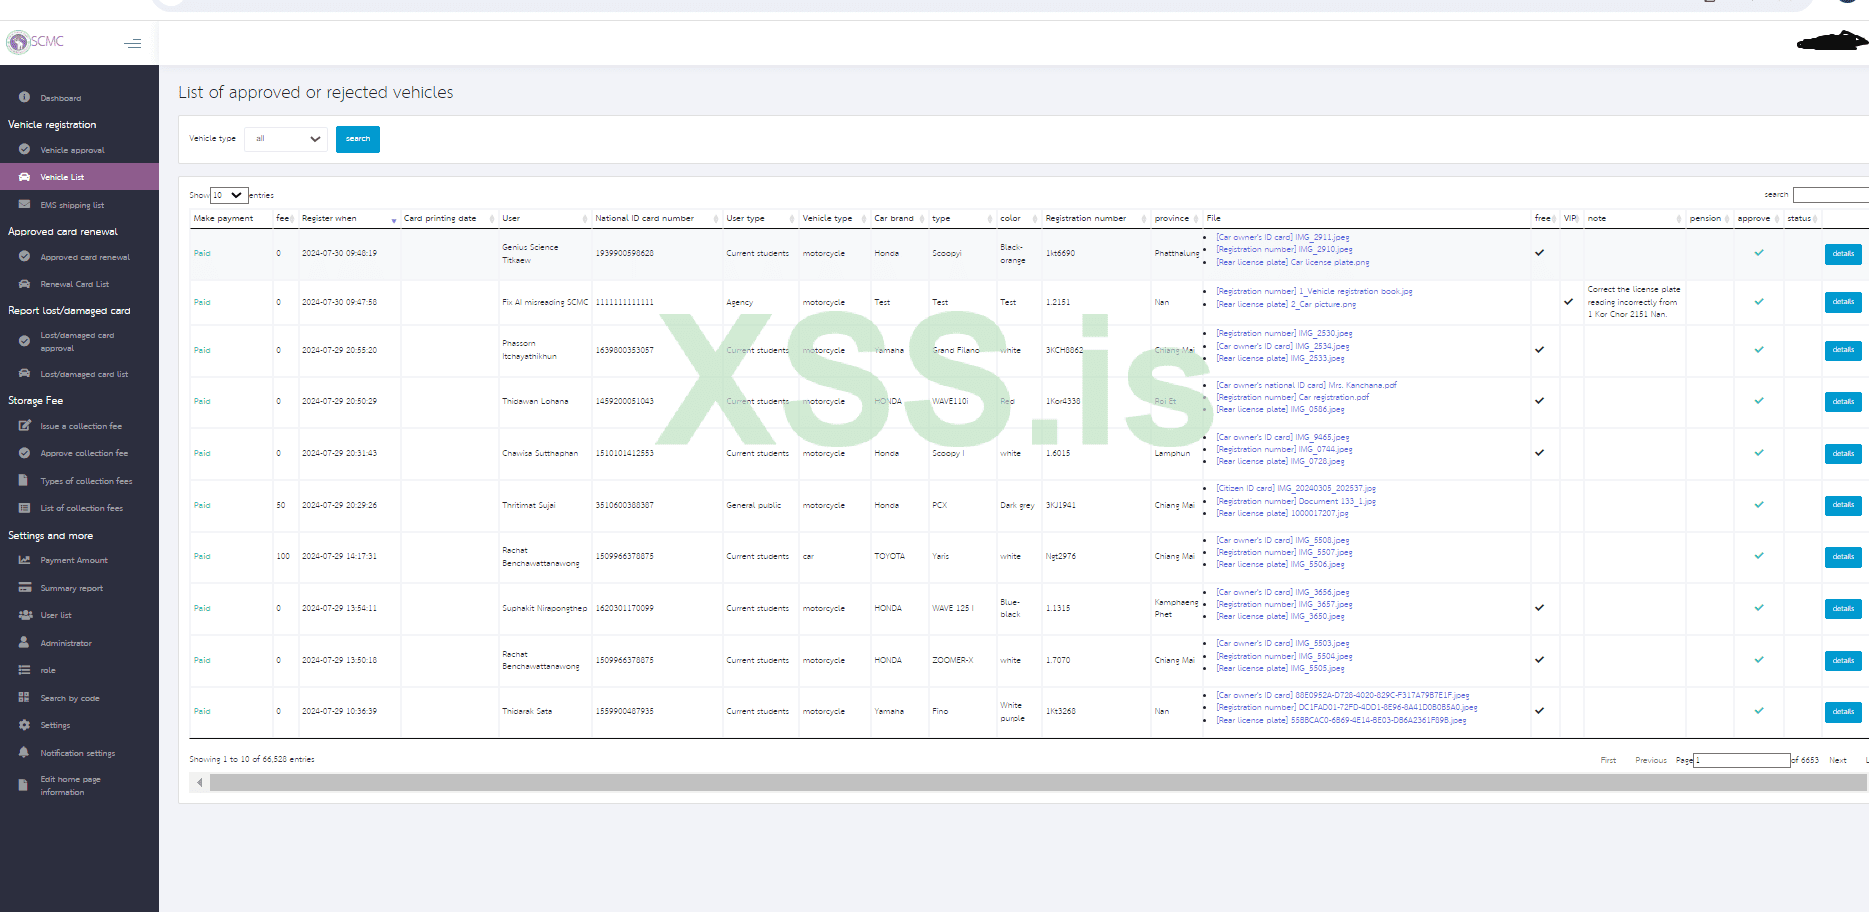Toggle the sidebar hamburger menu
1869x912 pixels.
pos(132,43)
